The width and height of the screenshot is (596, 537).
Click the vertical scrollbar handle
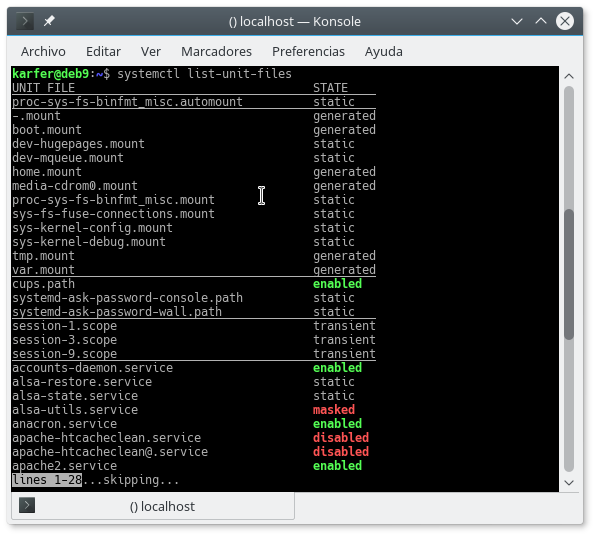(569, 274)
